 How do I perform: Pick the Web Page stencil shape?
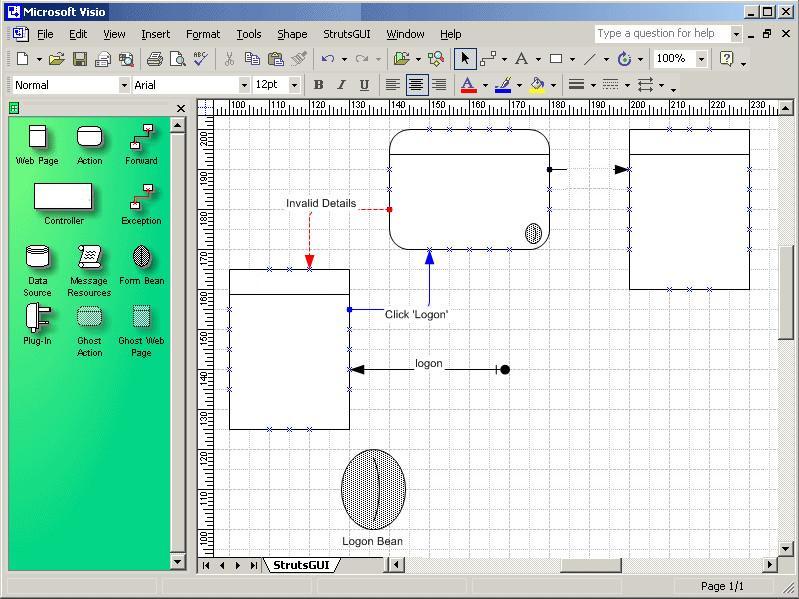(37, 145)
